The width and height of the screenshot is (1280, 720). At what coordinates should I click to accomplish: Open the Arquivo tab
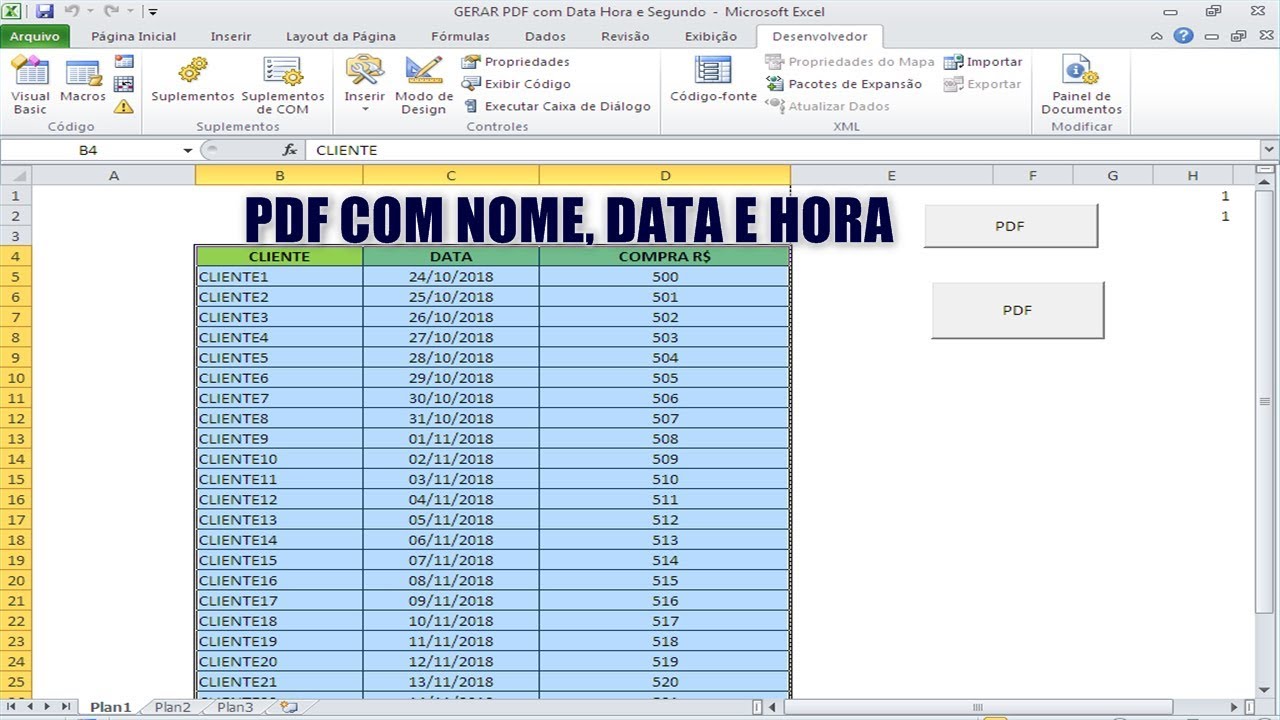pos(35,36)
